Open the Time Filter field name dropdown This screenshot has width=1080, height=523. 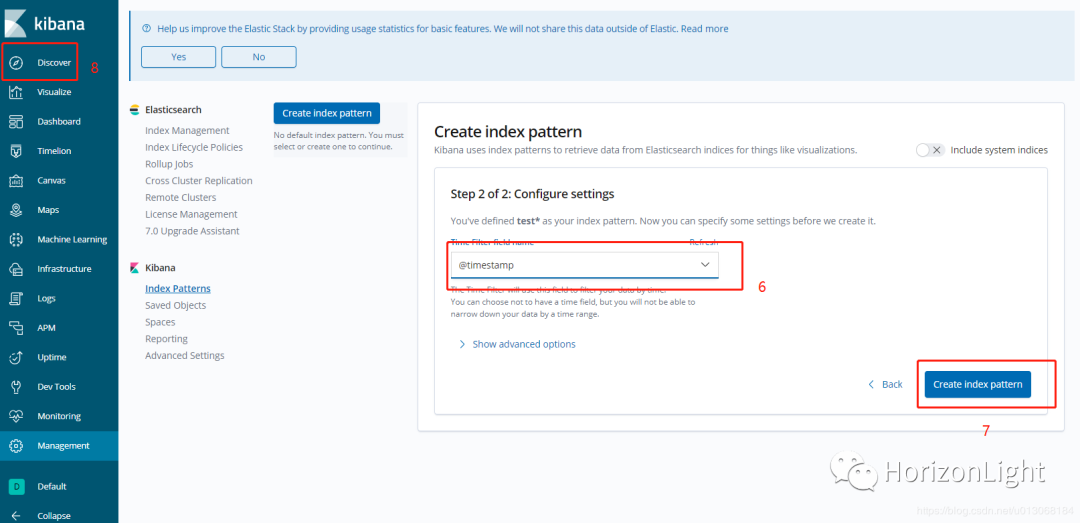584,265
